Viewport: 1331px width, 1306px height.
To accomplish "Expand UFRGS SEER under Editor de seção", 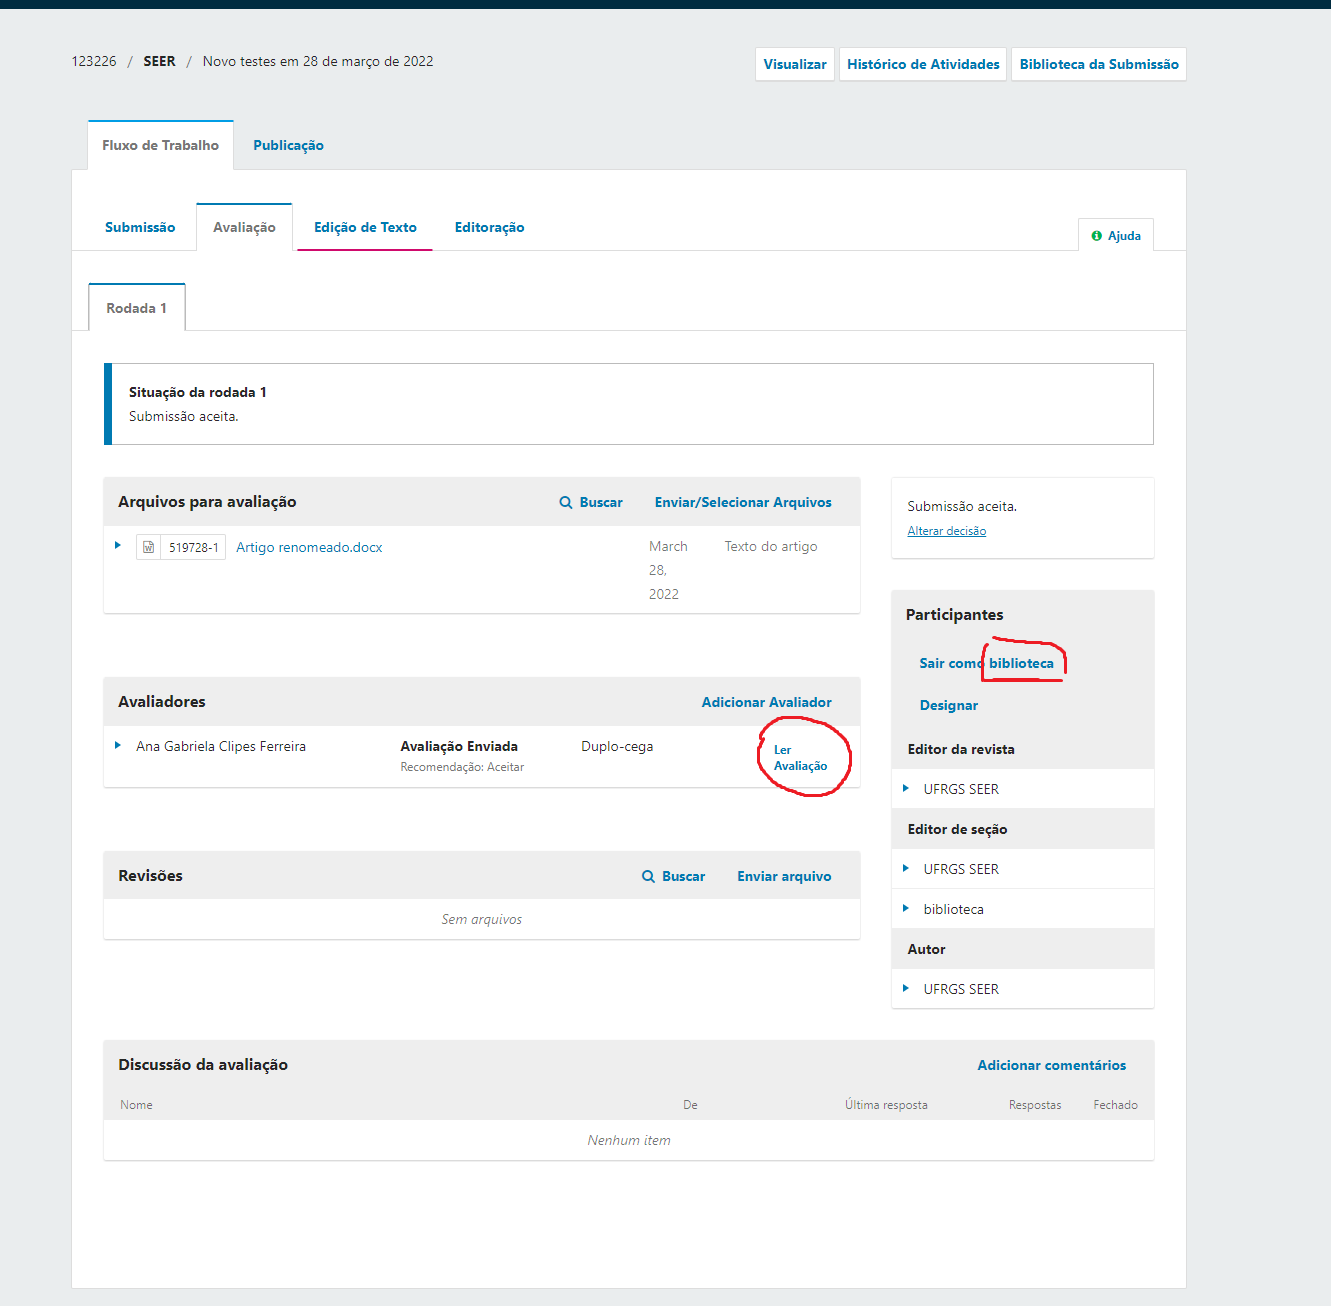I will tap(906, 869).
